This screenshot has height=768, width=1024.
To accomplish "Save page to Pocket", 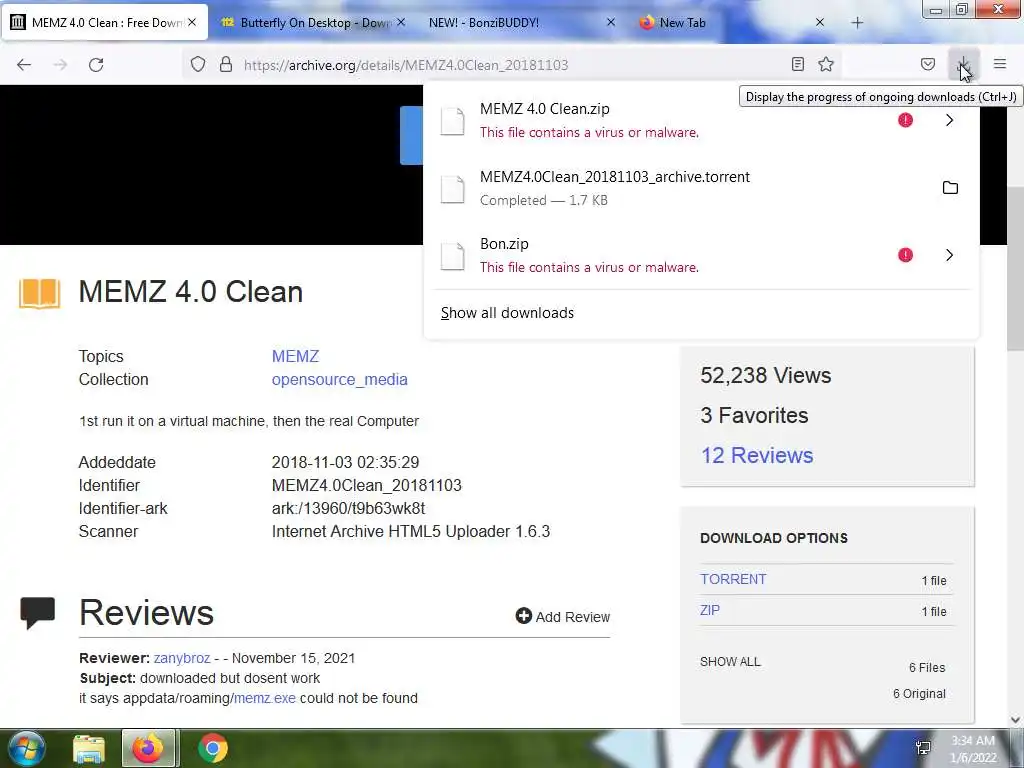I will pos(928,64).
